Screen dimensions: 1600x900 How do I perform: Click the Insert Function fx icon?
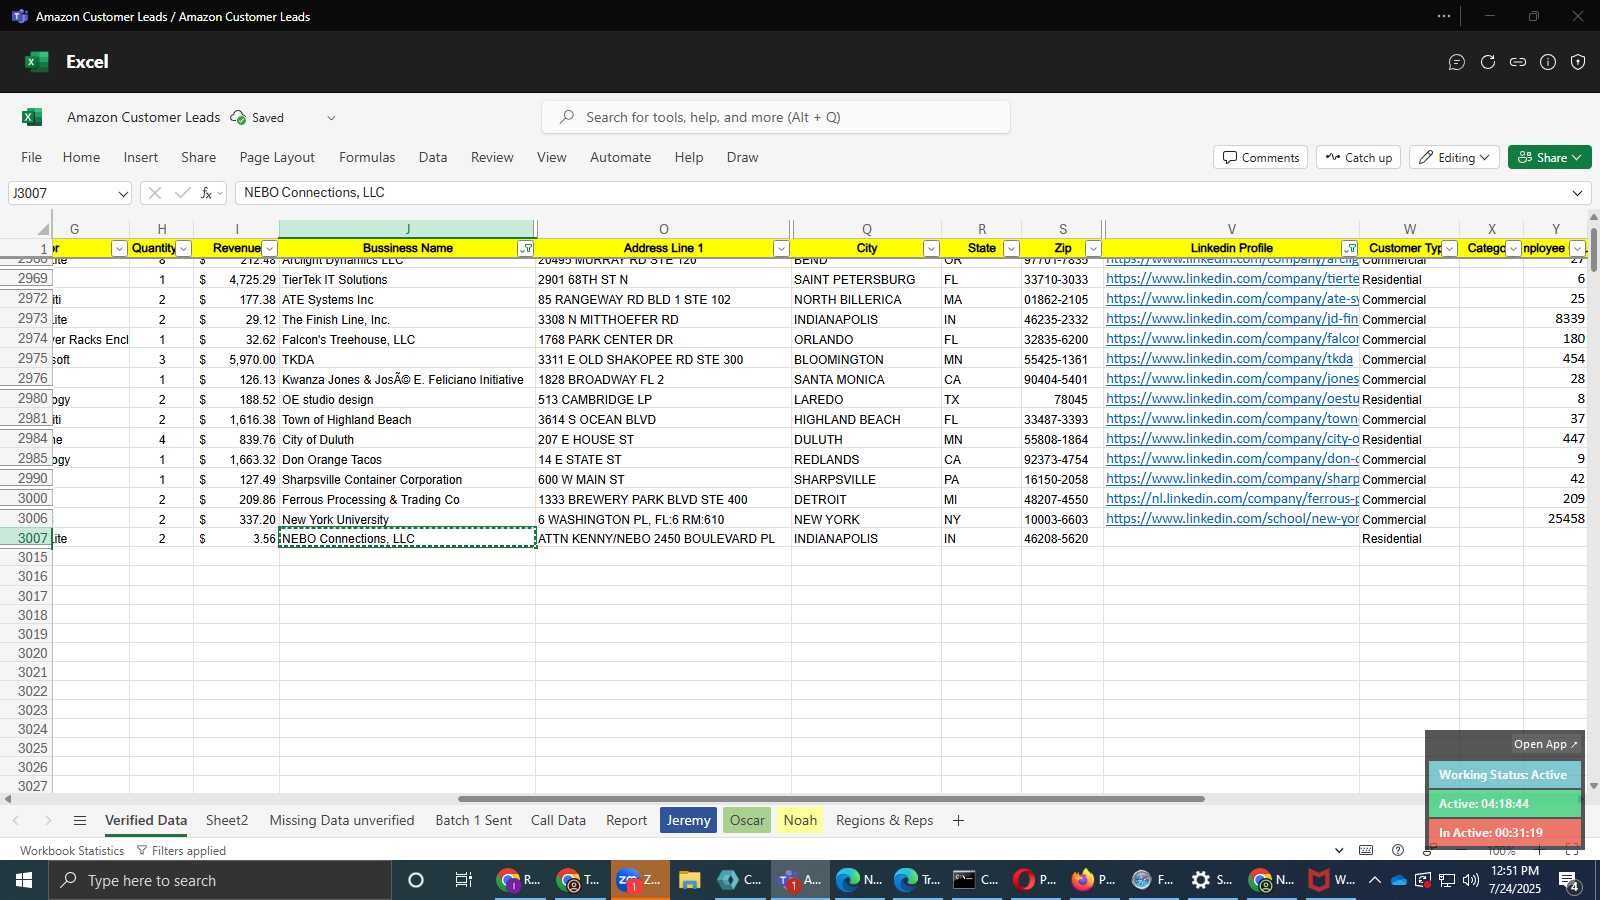point(206,193)
